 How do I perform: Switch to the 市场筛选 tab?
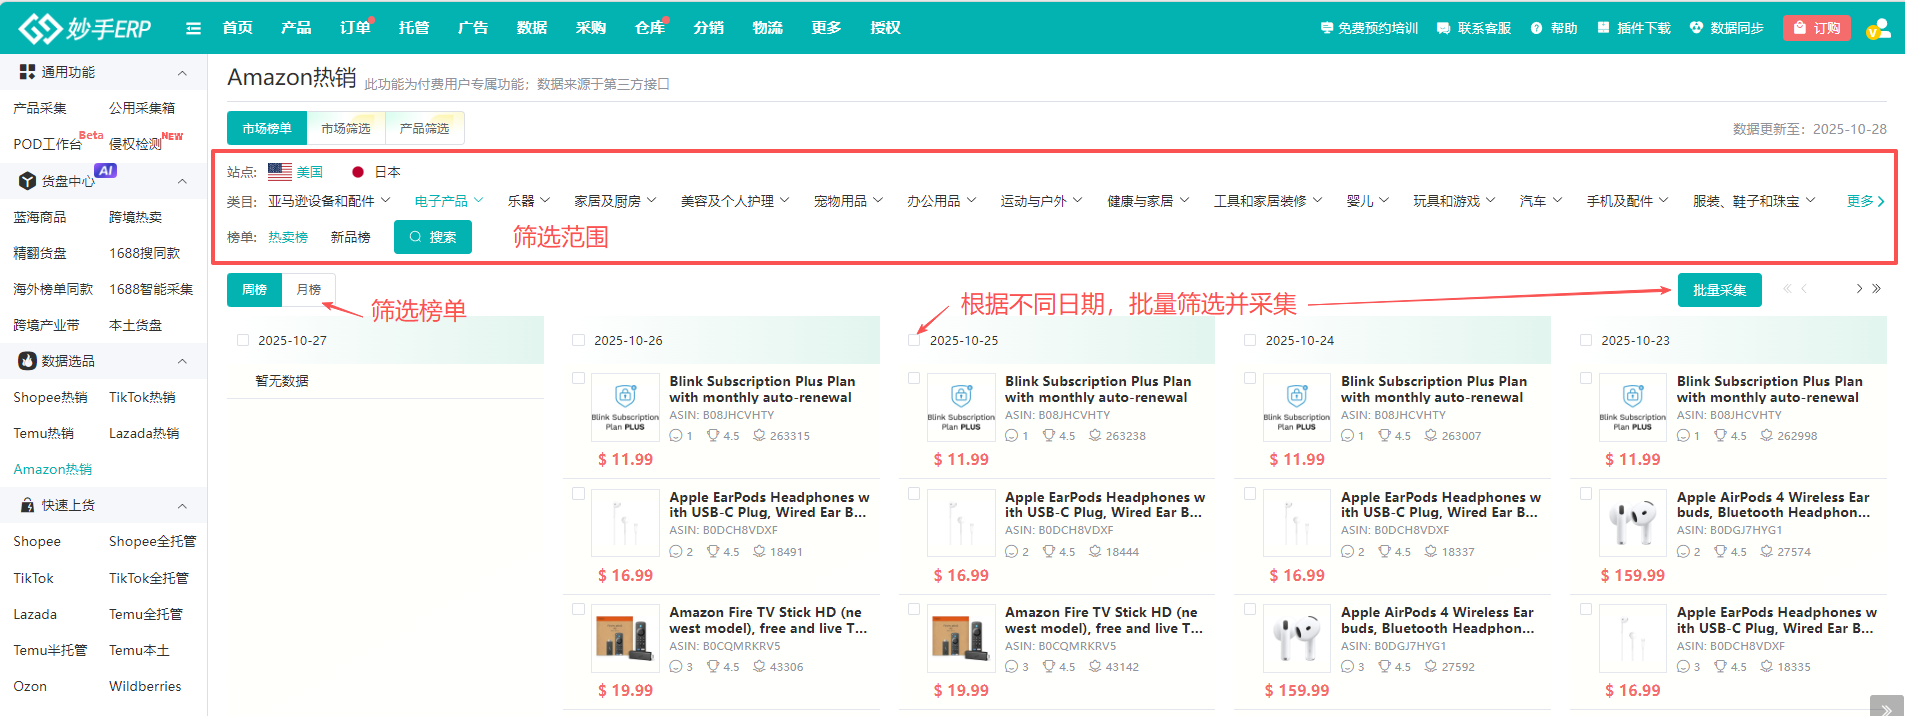click(x=345, y=128)
